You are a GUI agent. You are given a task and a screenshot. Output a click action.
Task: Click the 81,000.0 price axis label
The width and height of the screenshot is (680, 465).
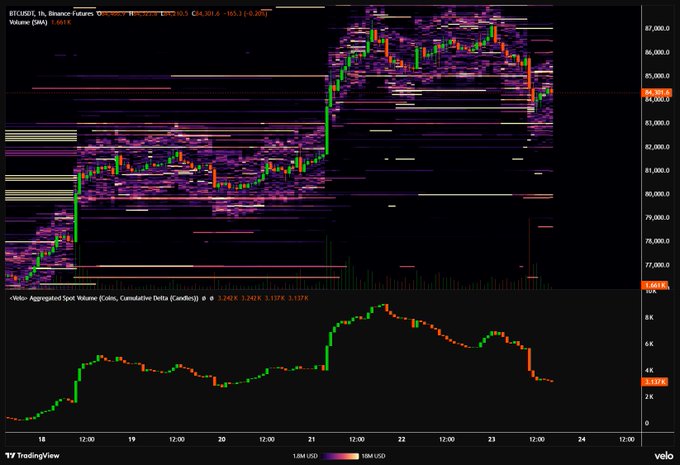[x=657, y=170]
